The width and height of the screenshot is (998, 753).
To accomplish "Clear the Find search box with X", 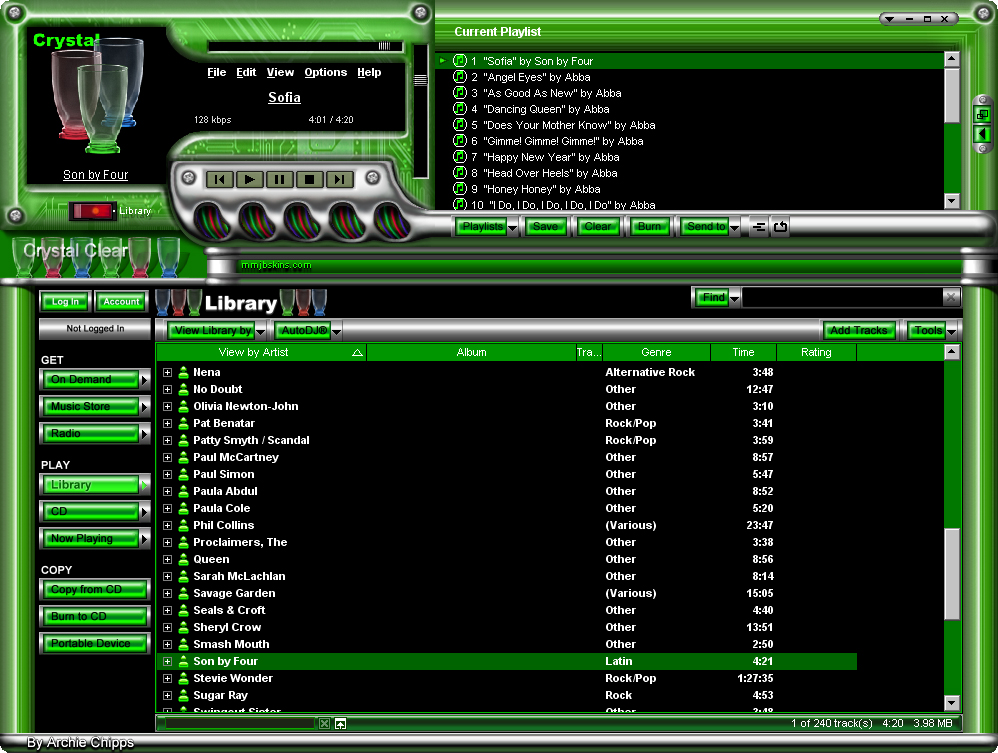I will point(951,297).
